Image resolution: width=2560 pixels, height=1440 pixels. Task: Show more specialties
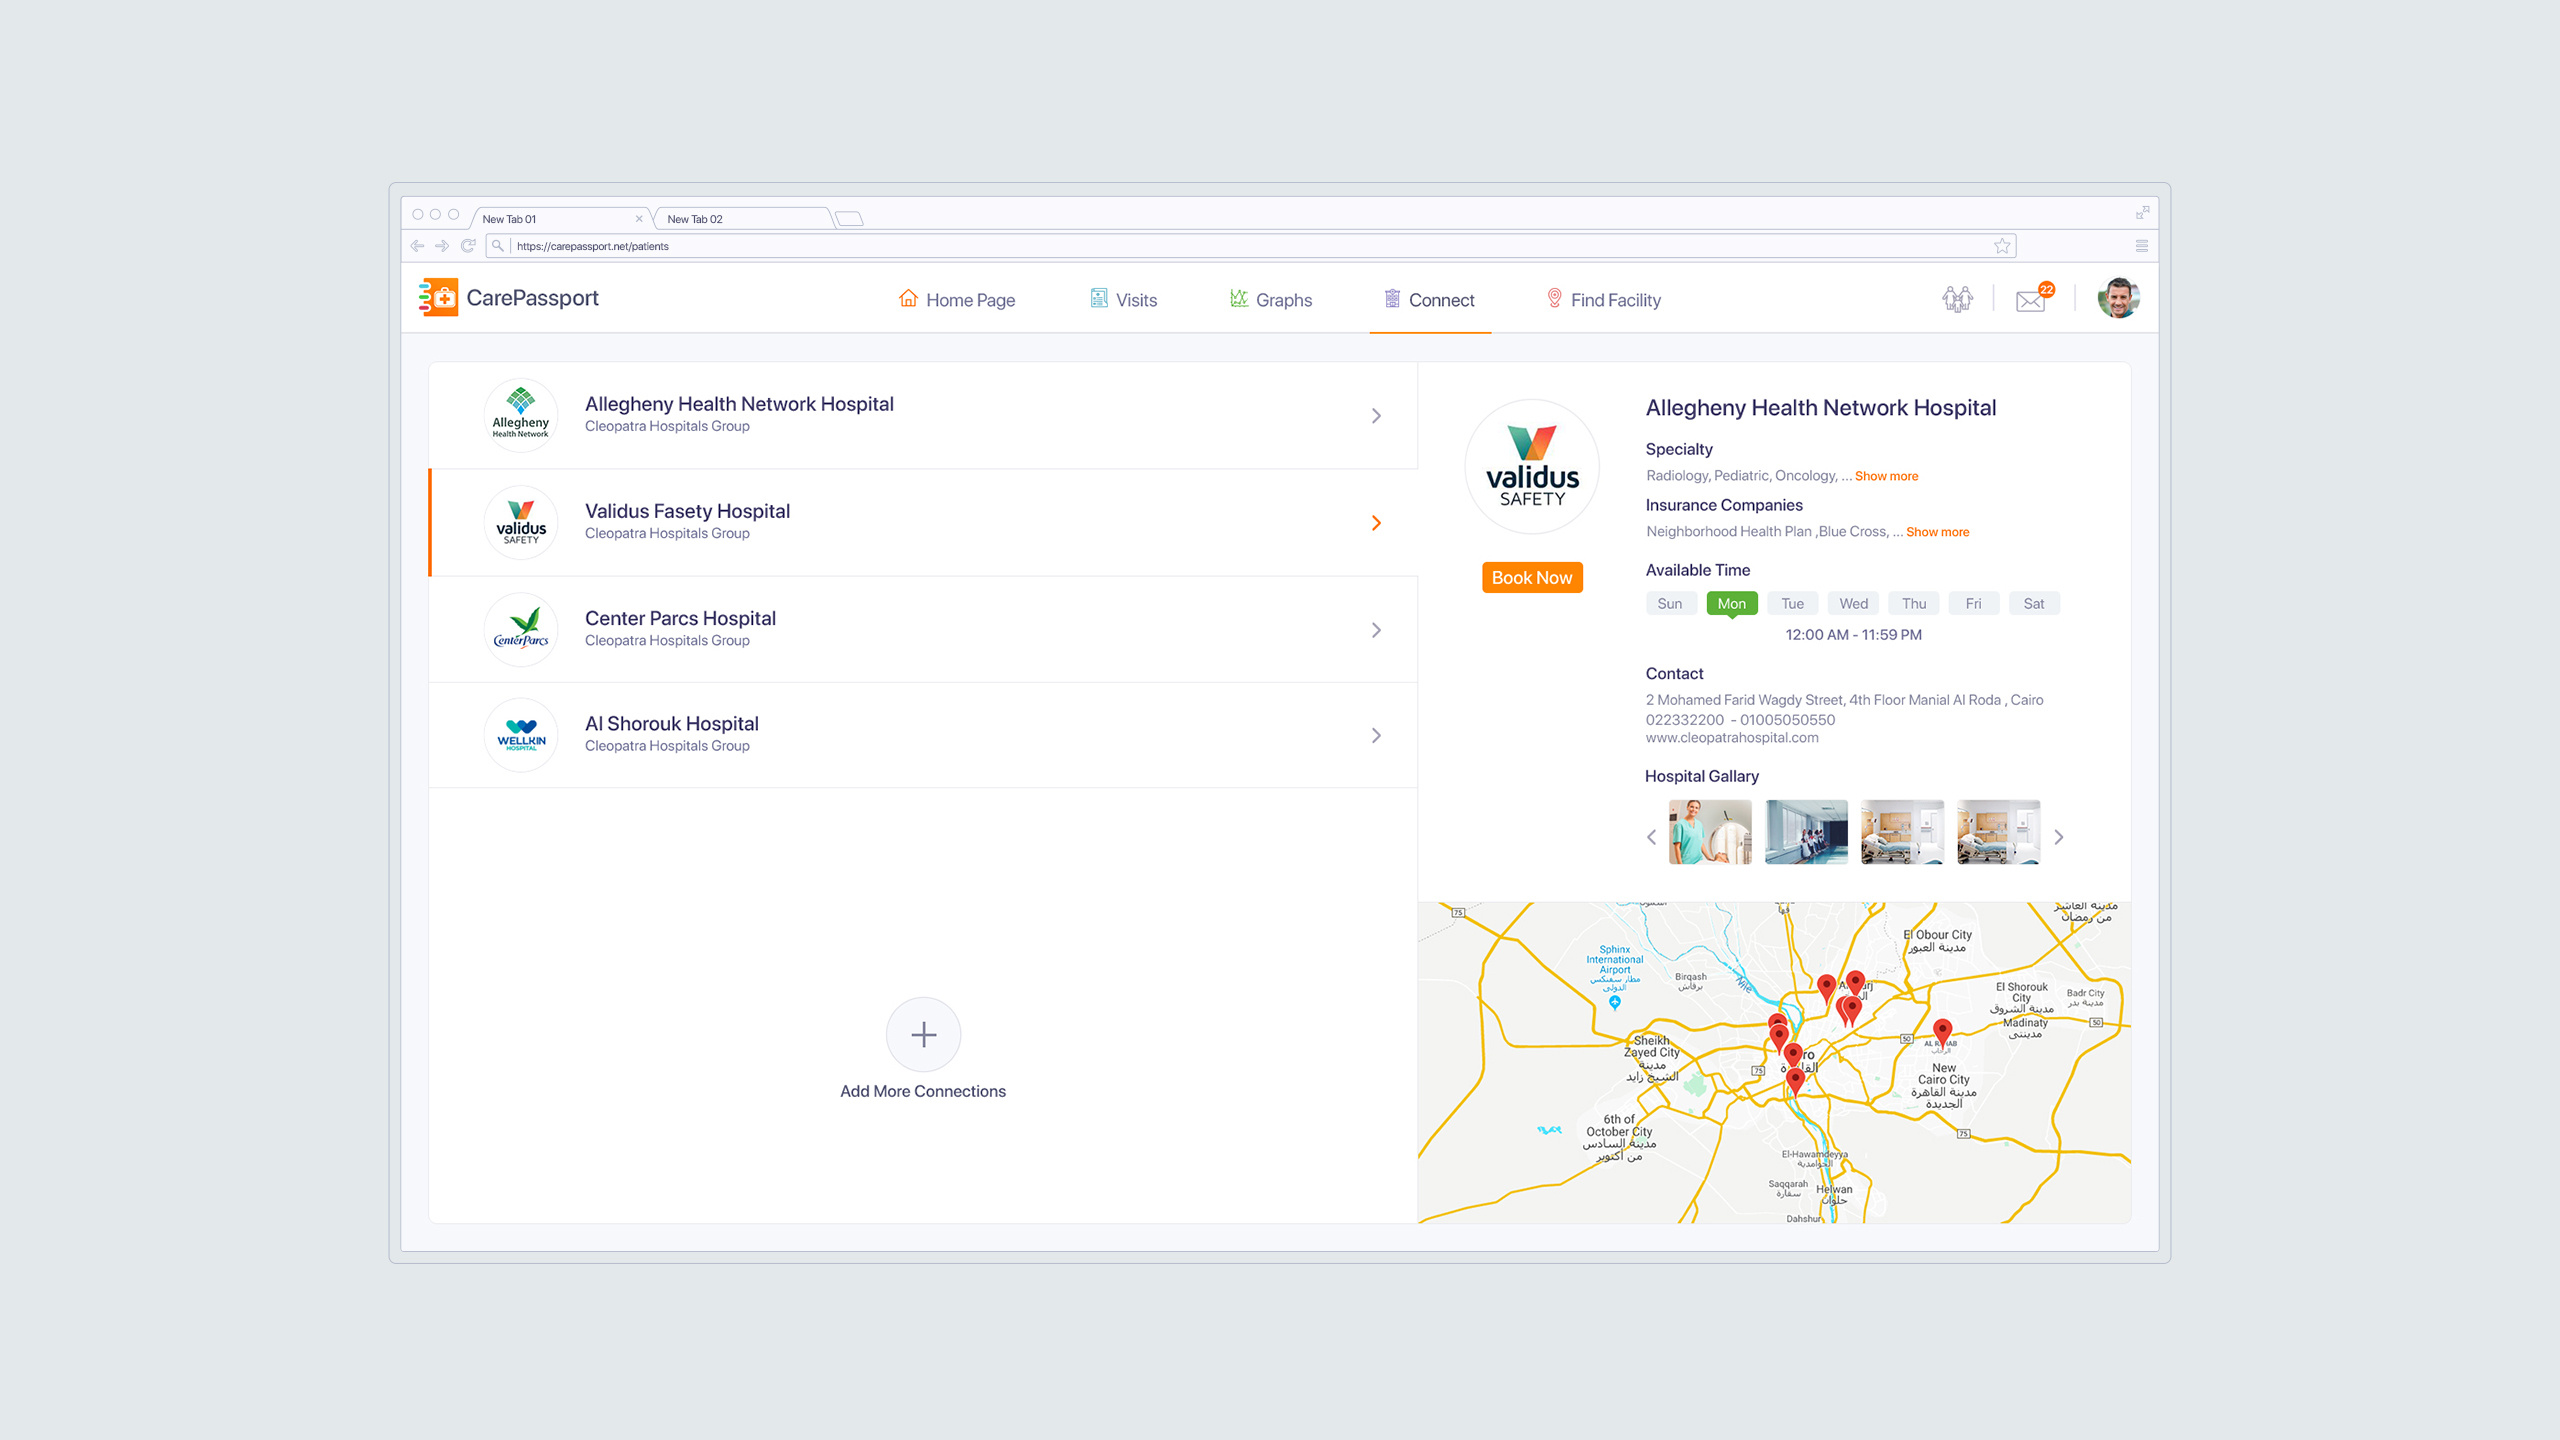(1886, 476)
